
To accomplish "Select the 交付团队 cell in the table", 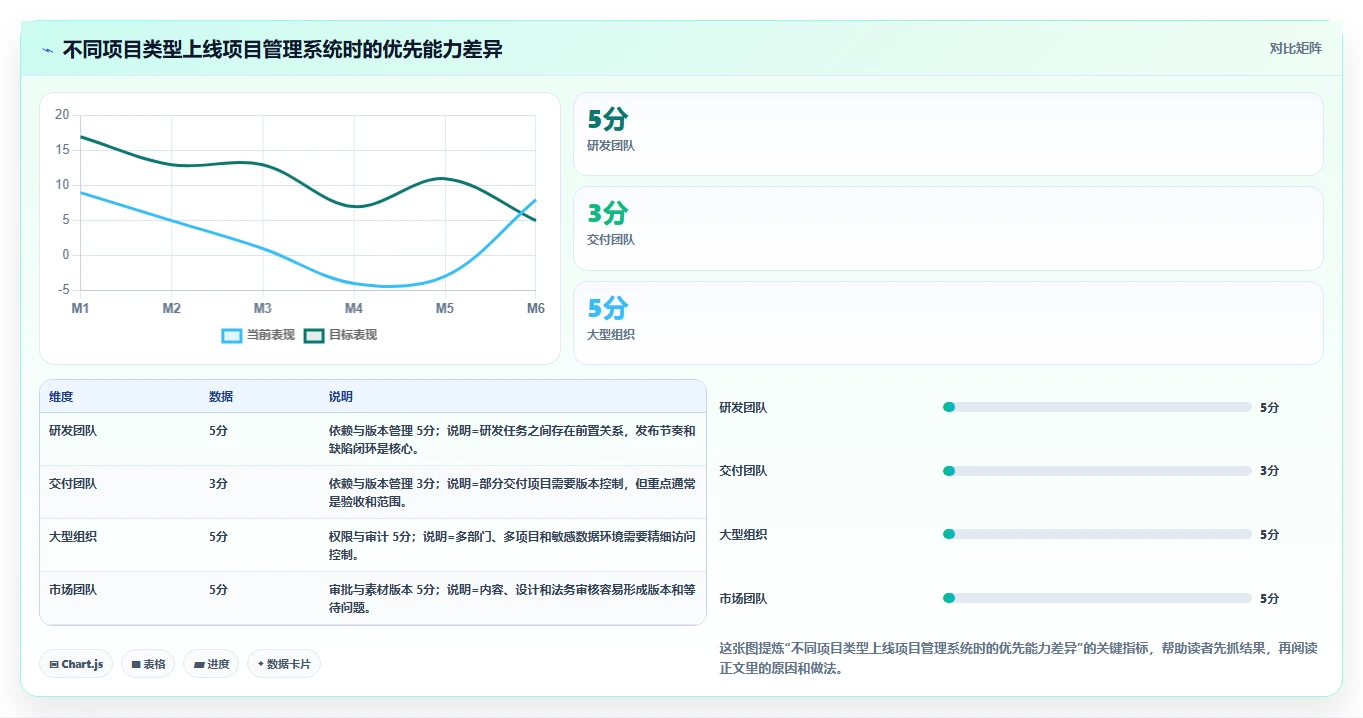I will (x=73, y=484).
